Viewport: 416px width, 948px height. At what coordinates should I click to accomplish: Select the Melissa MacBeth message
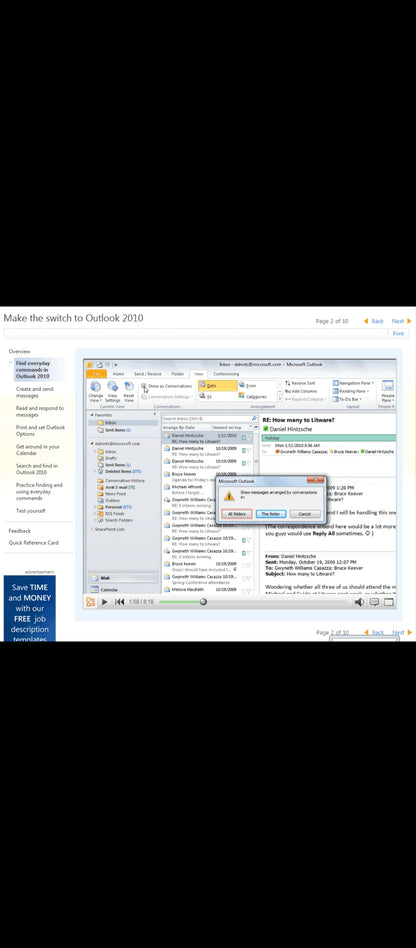pos(209,590)
